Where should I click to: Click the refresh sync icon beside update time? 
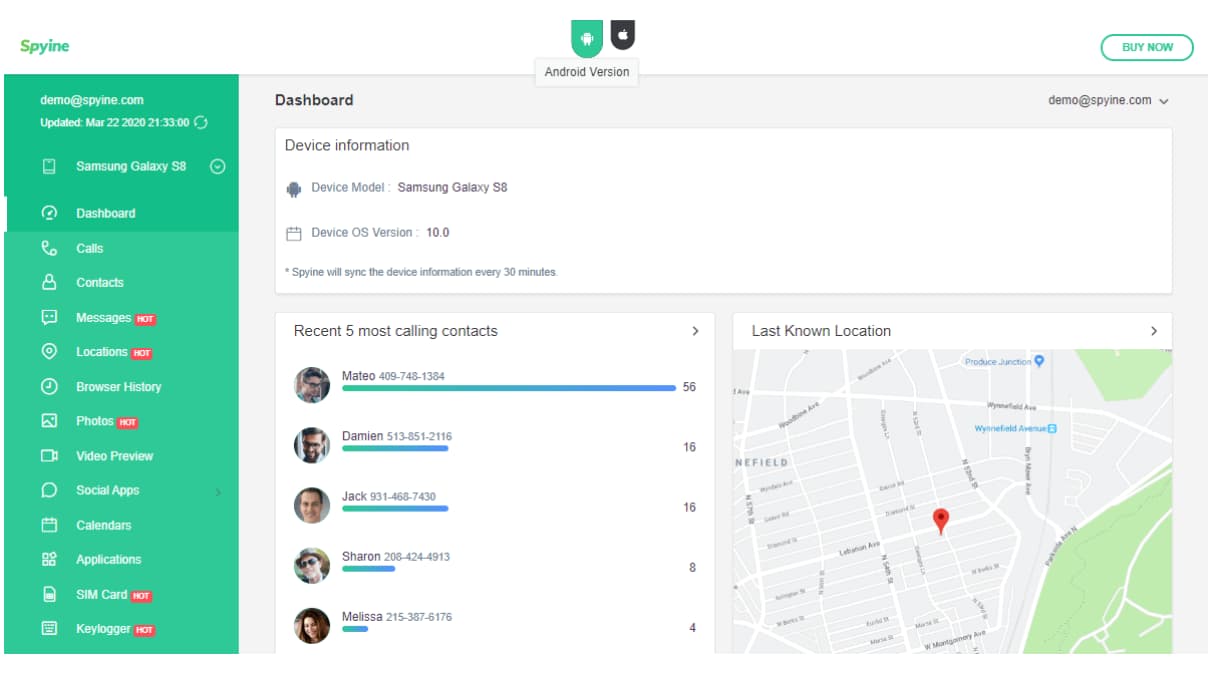point(201,122)
